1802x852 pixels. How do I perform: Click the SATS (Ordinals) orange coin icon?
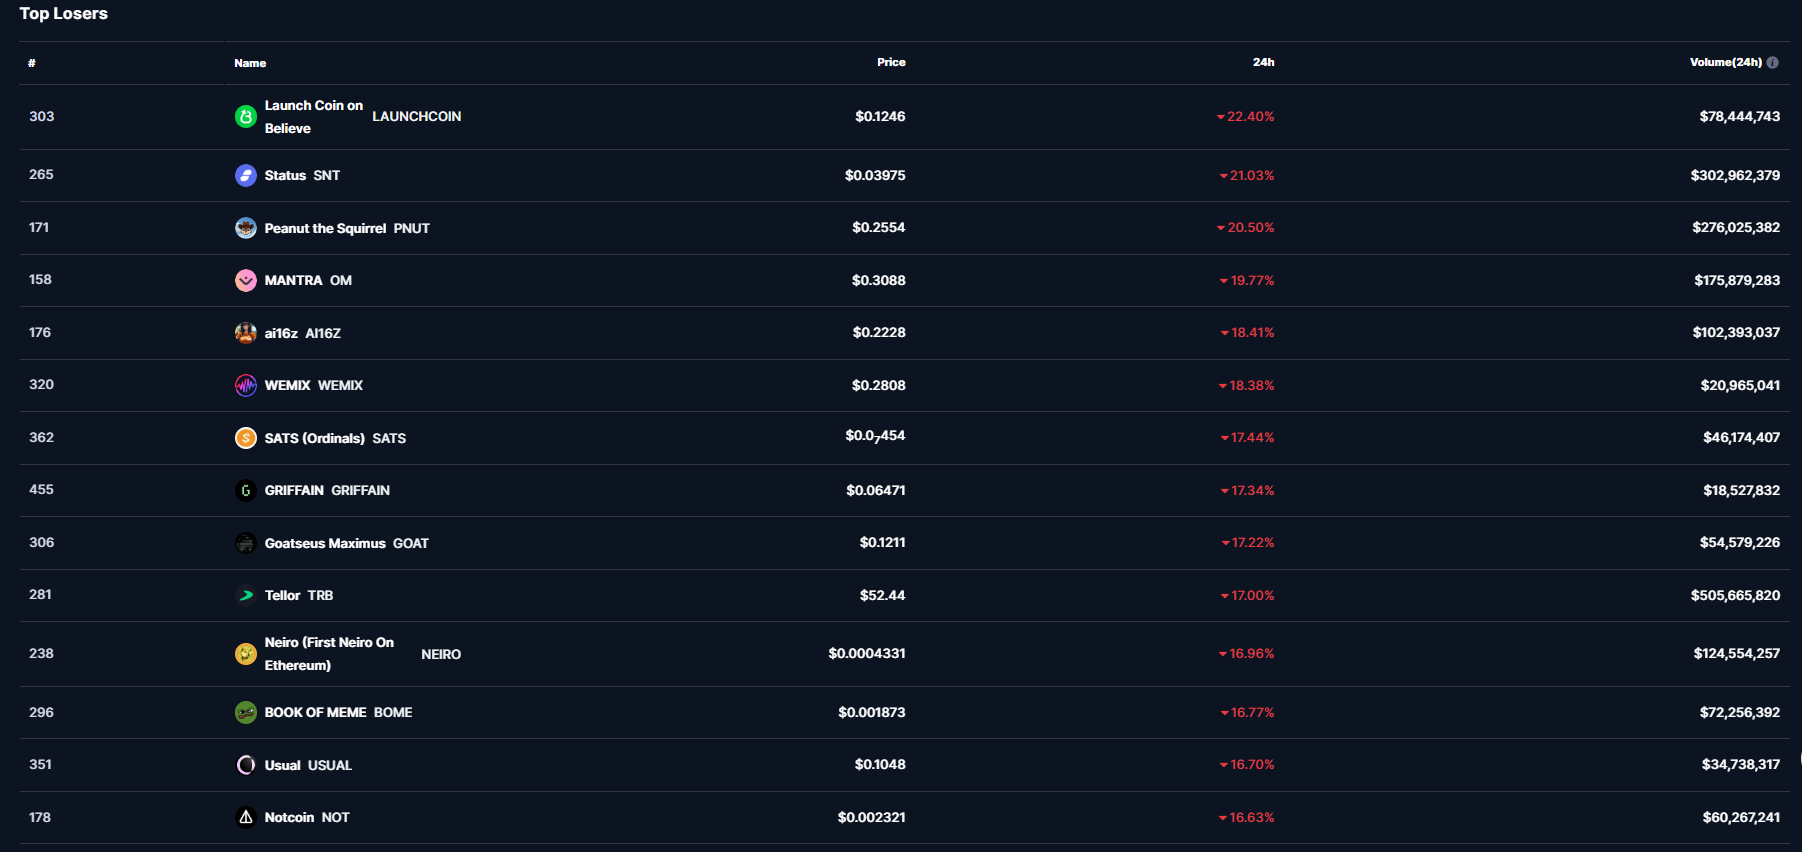coord(246,438)
